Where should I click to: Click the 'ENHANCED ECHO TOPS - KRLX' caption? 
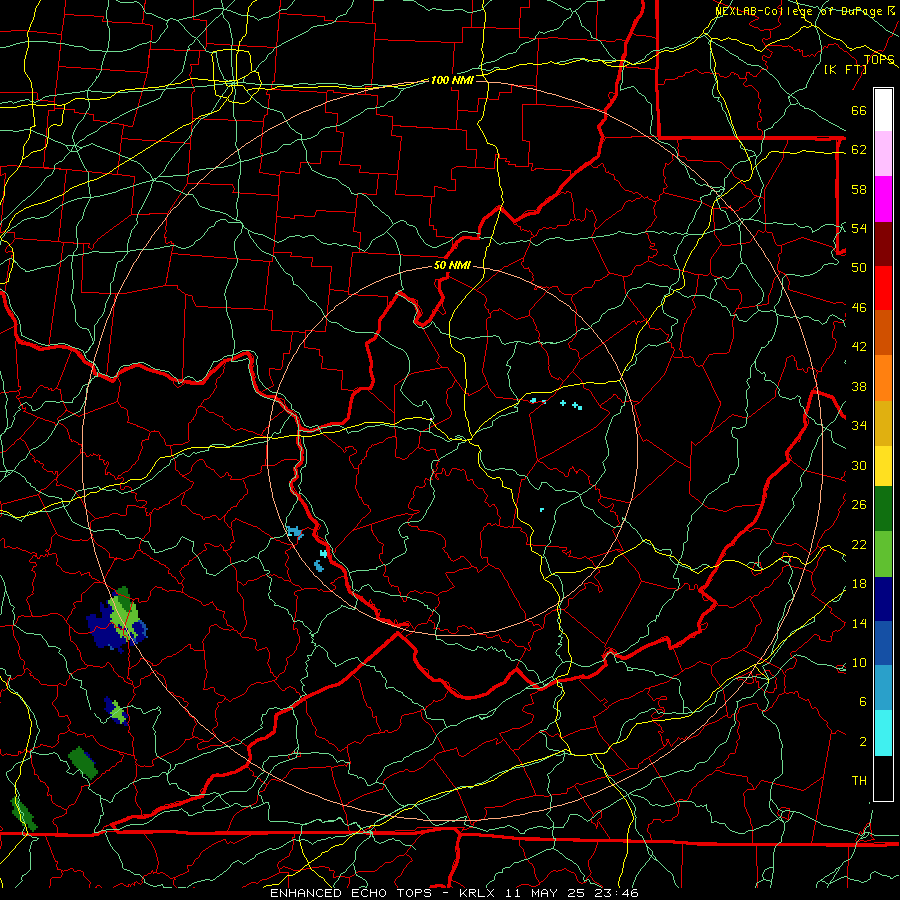(x=384, y=893)
